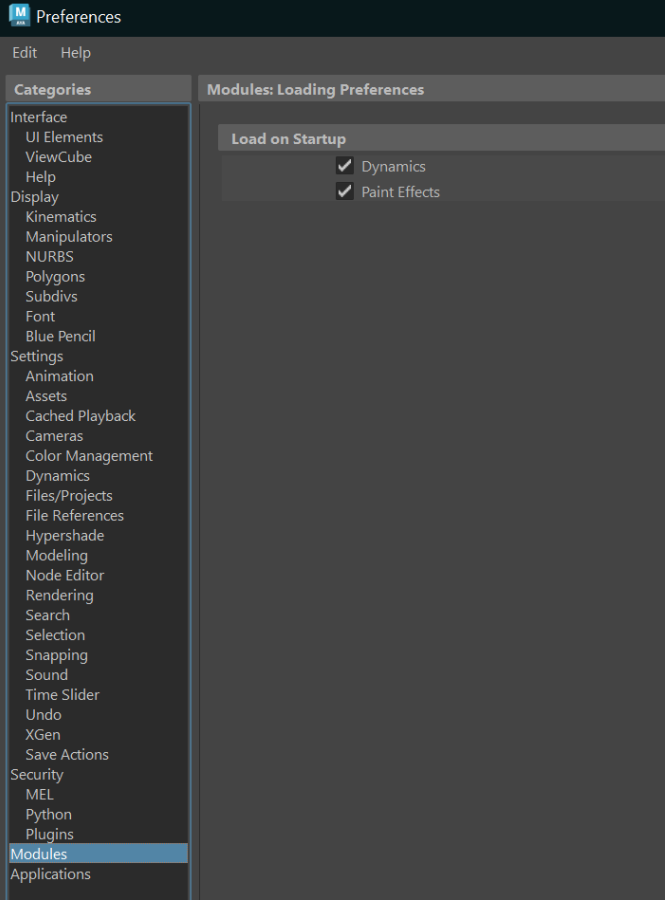
Task: Open the Help menu
Action: 75,53
